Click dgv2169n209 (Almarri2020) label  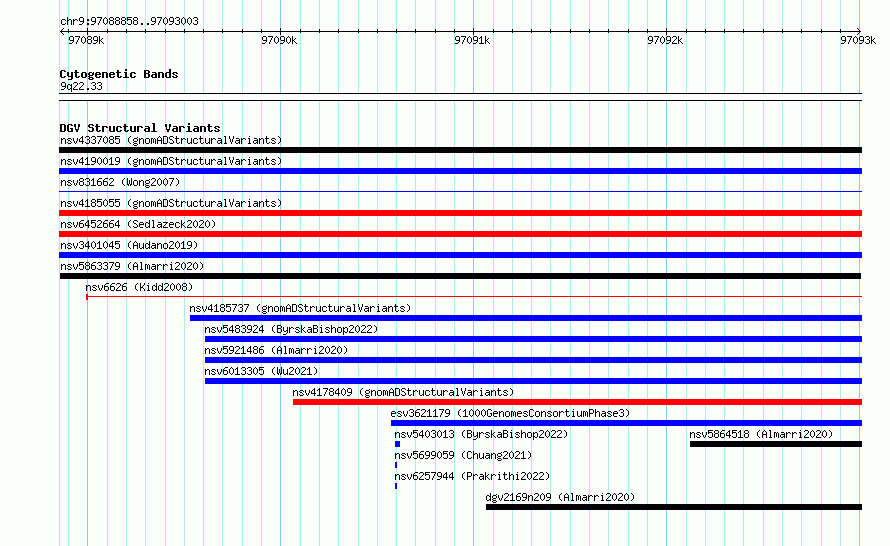coord(560,497)
